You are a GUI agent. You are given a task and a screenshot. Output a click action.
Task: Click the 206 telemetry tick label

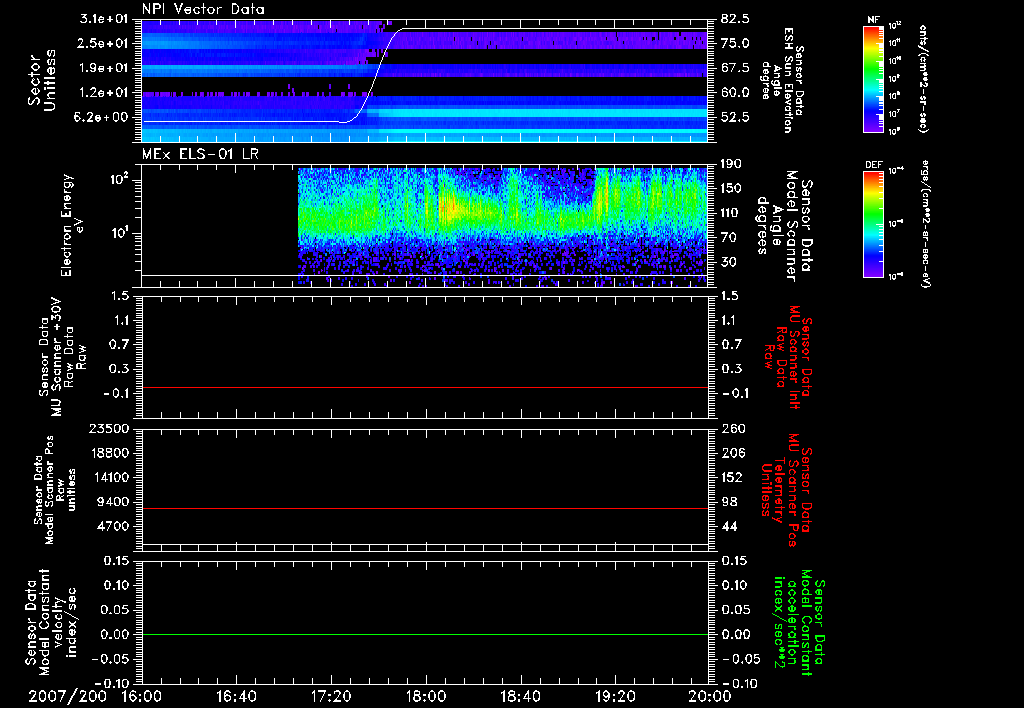point(733,453)
